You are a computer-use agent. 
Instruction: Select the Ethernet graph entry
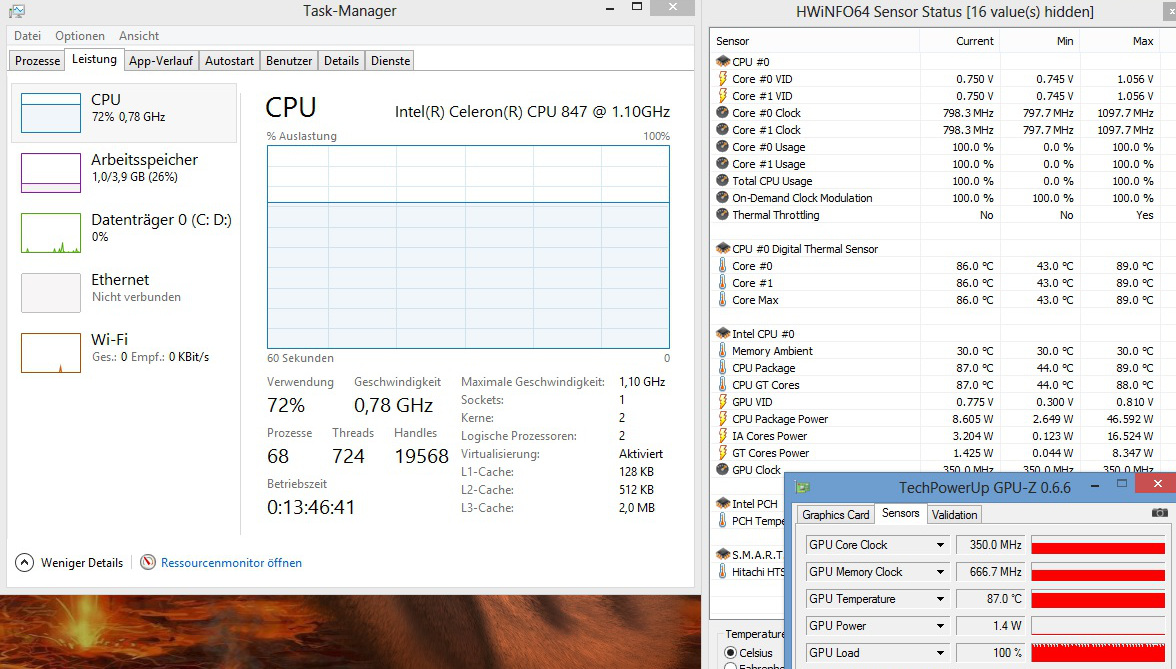coord(124,292)
